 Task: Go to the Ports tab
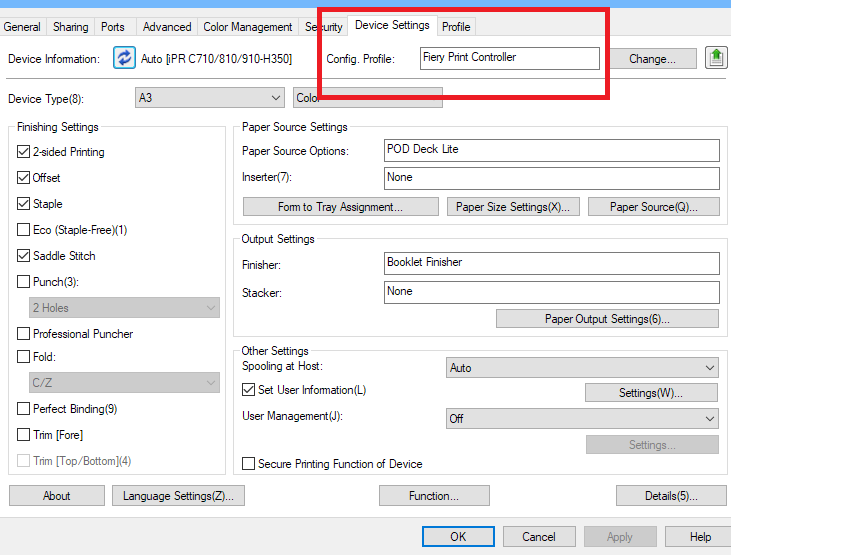(x=113, y=27)
